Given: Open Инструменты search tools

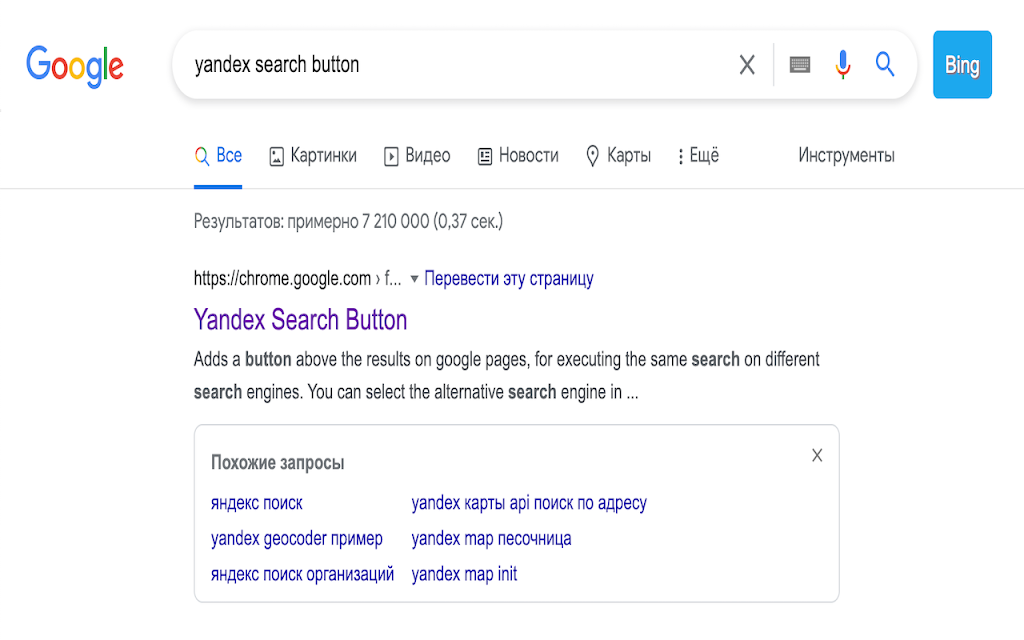Looking at the screenshot, I should [846, 156].
